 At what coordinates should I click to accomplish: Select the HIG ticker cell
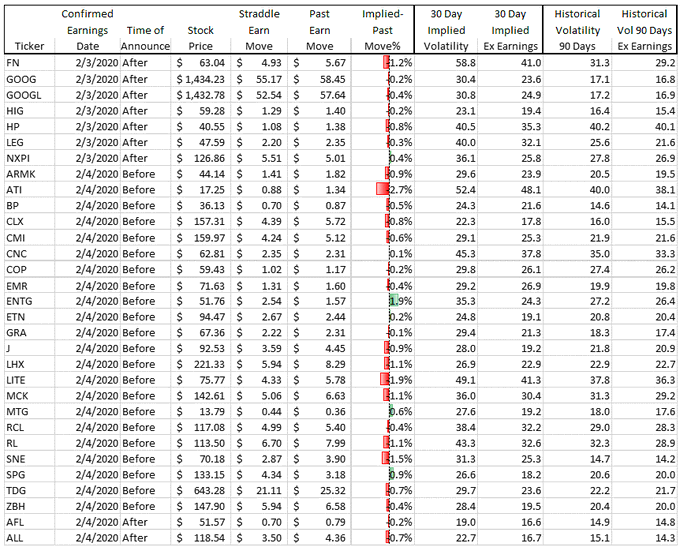(29, 111)
